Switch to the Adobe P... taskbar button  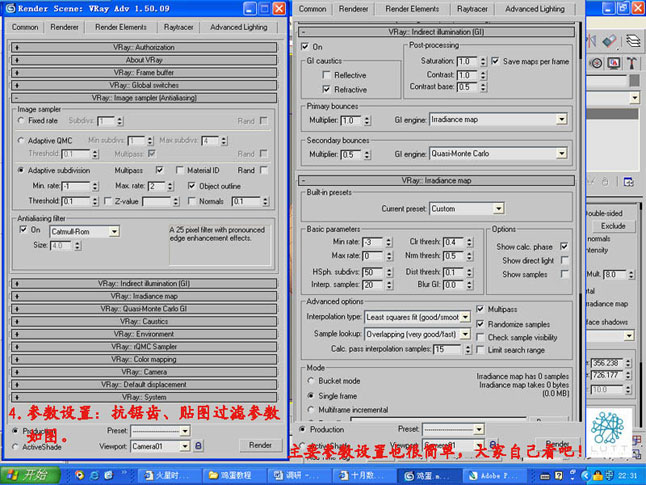coord(495,476)
